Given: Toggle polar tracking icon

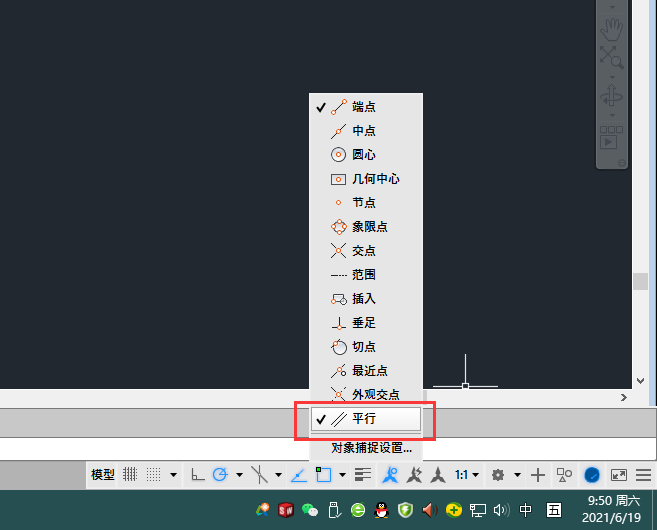Looking at the screenshot, I should point(220,475).
